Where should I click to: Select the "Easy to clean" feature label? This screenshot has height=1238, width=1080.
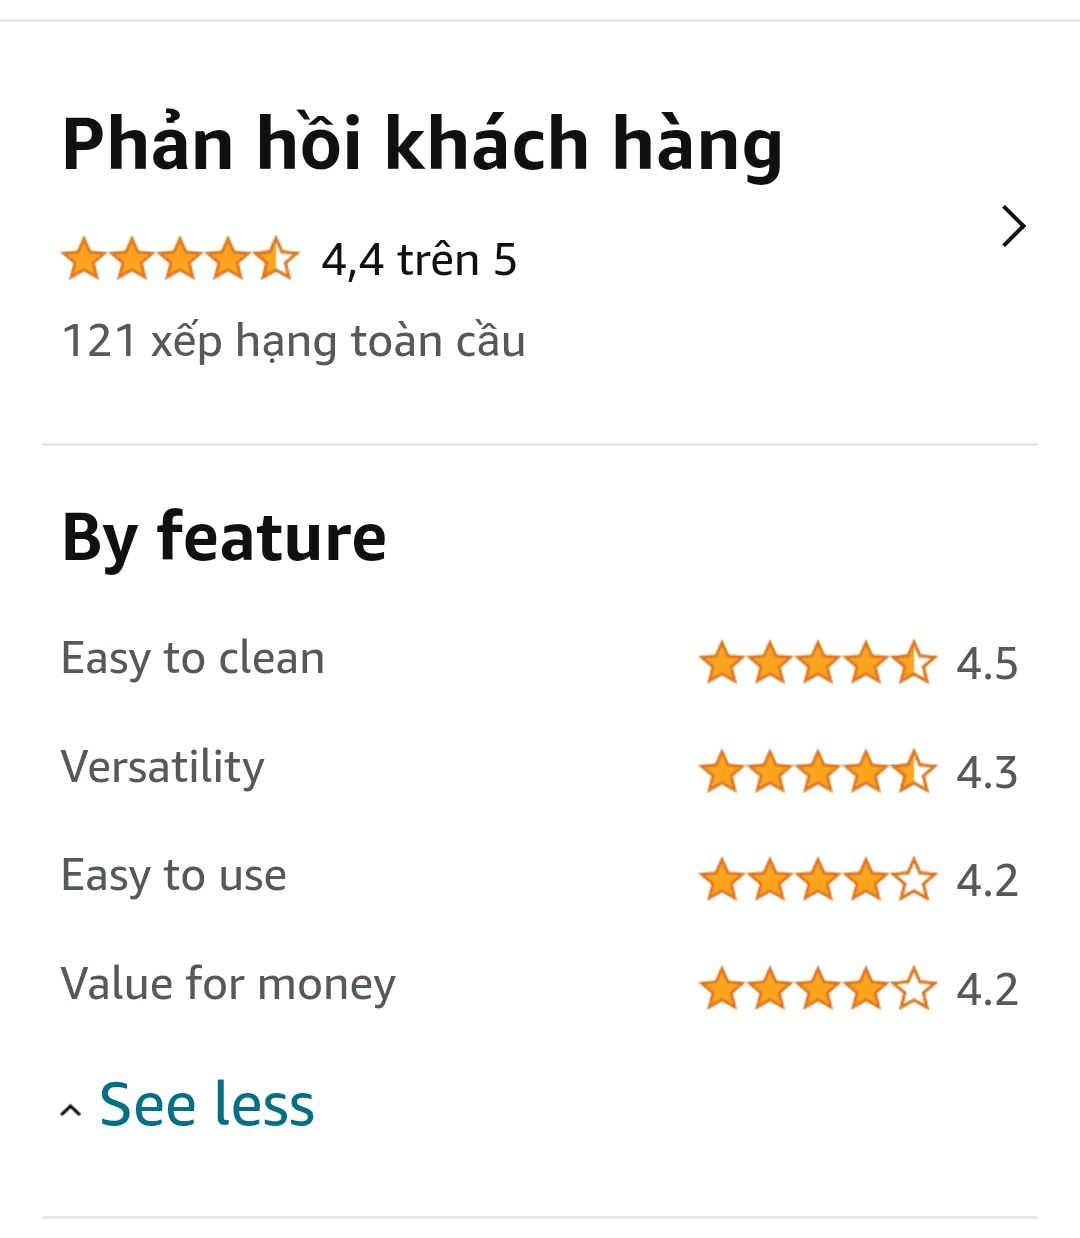click(193, 659)
